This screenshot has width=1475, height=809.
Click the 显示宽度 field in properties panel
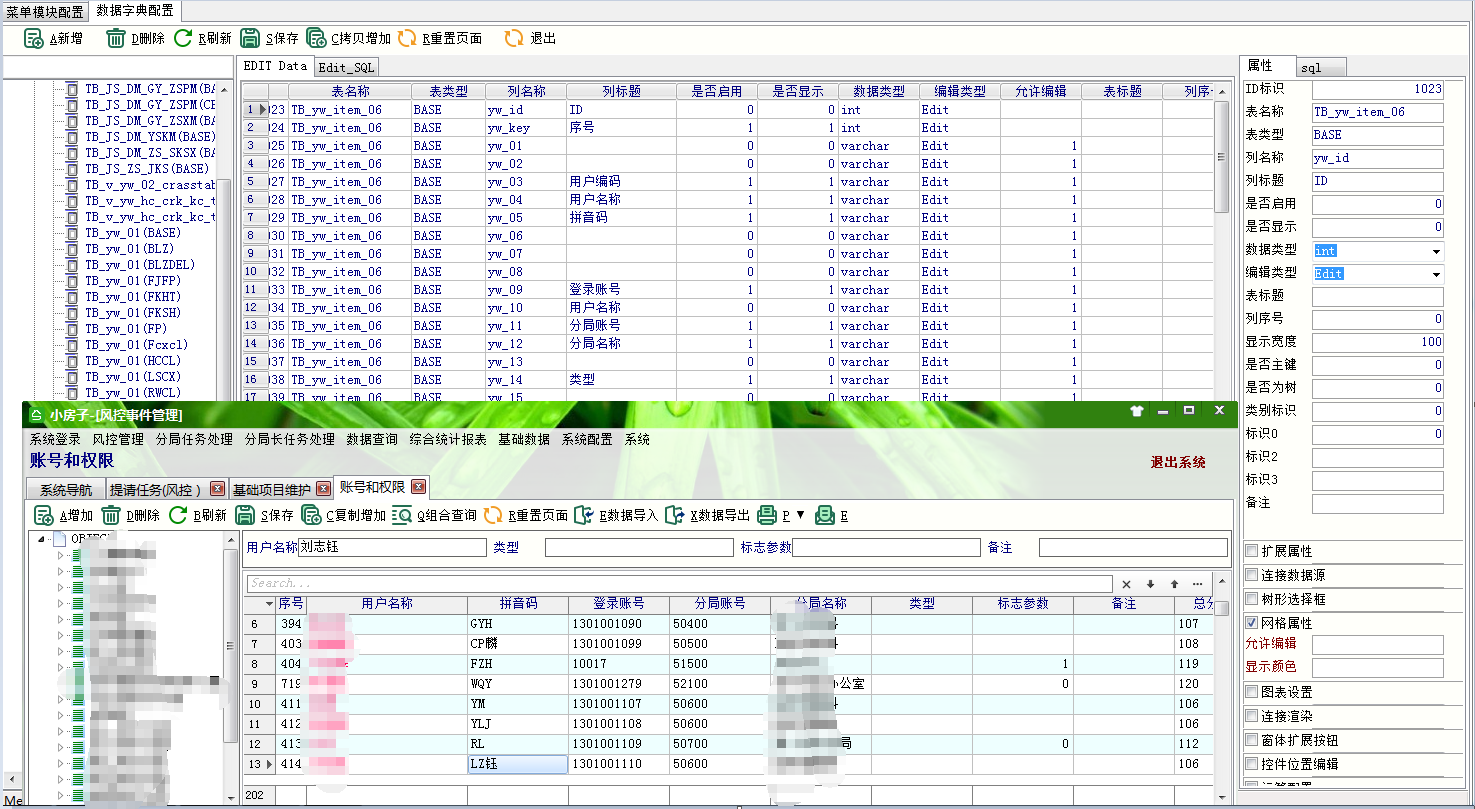click(1378, 342)
